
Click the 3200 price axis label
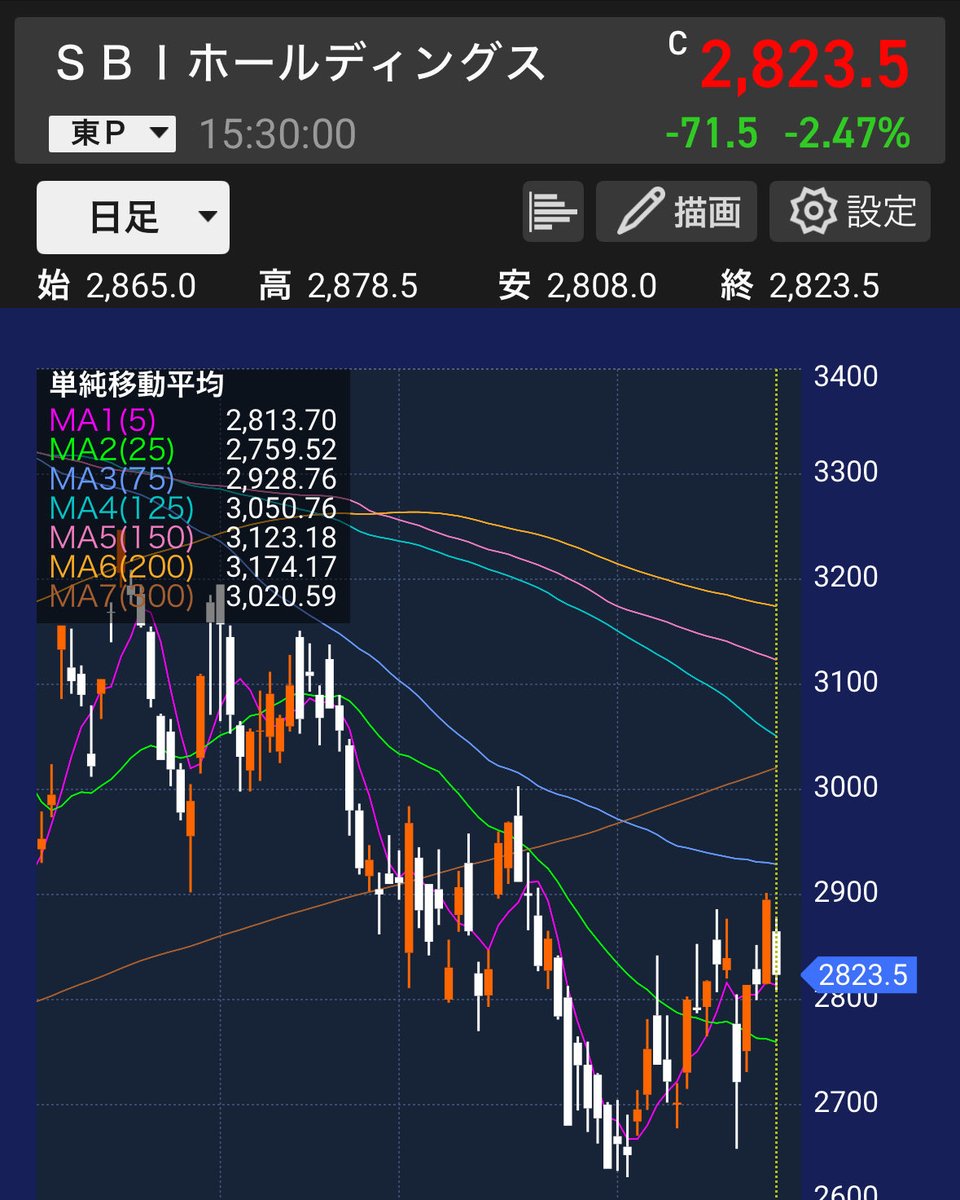point(846,577)
